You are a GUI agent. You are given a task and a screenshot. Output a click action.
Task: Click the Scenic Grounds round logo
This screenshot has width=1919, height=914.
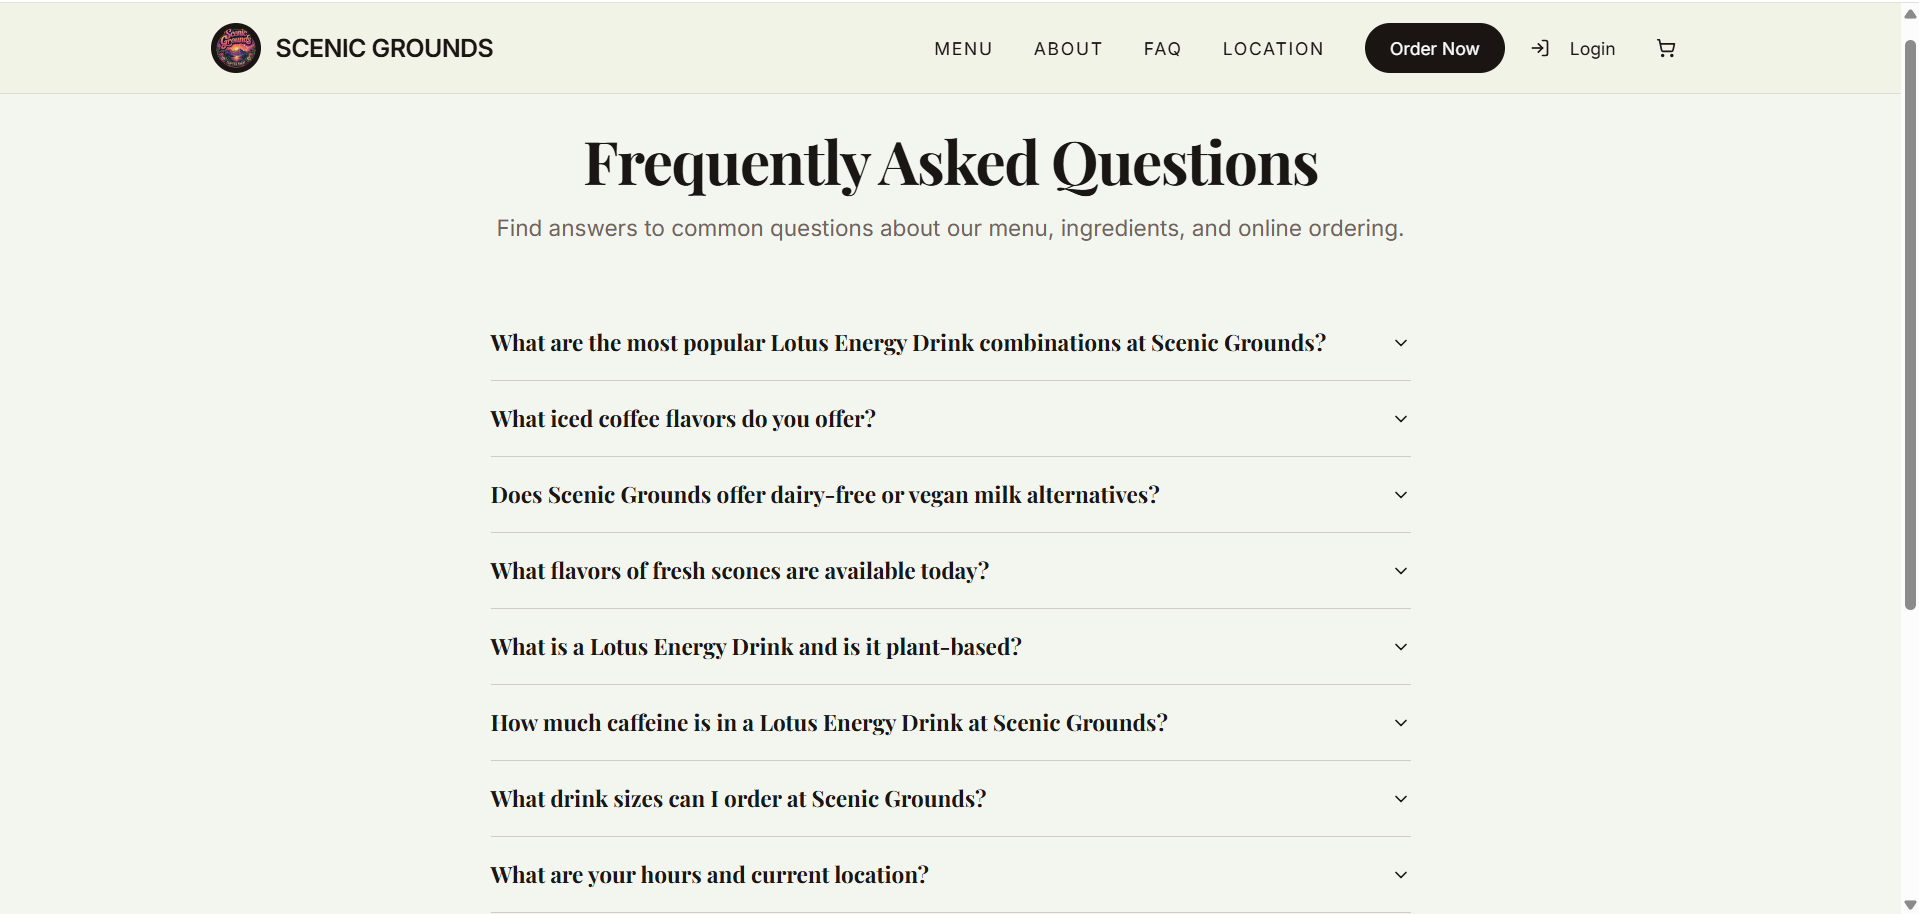click(x=236, y=48)
